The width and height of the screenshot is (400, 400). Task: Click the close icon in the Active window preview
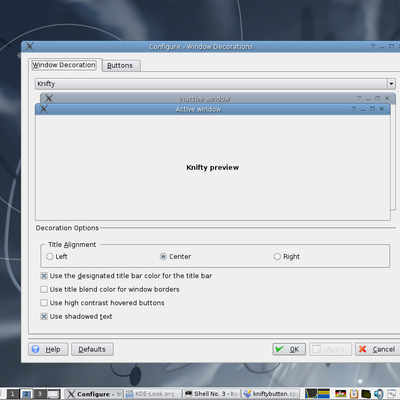(x=382, y=109)
